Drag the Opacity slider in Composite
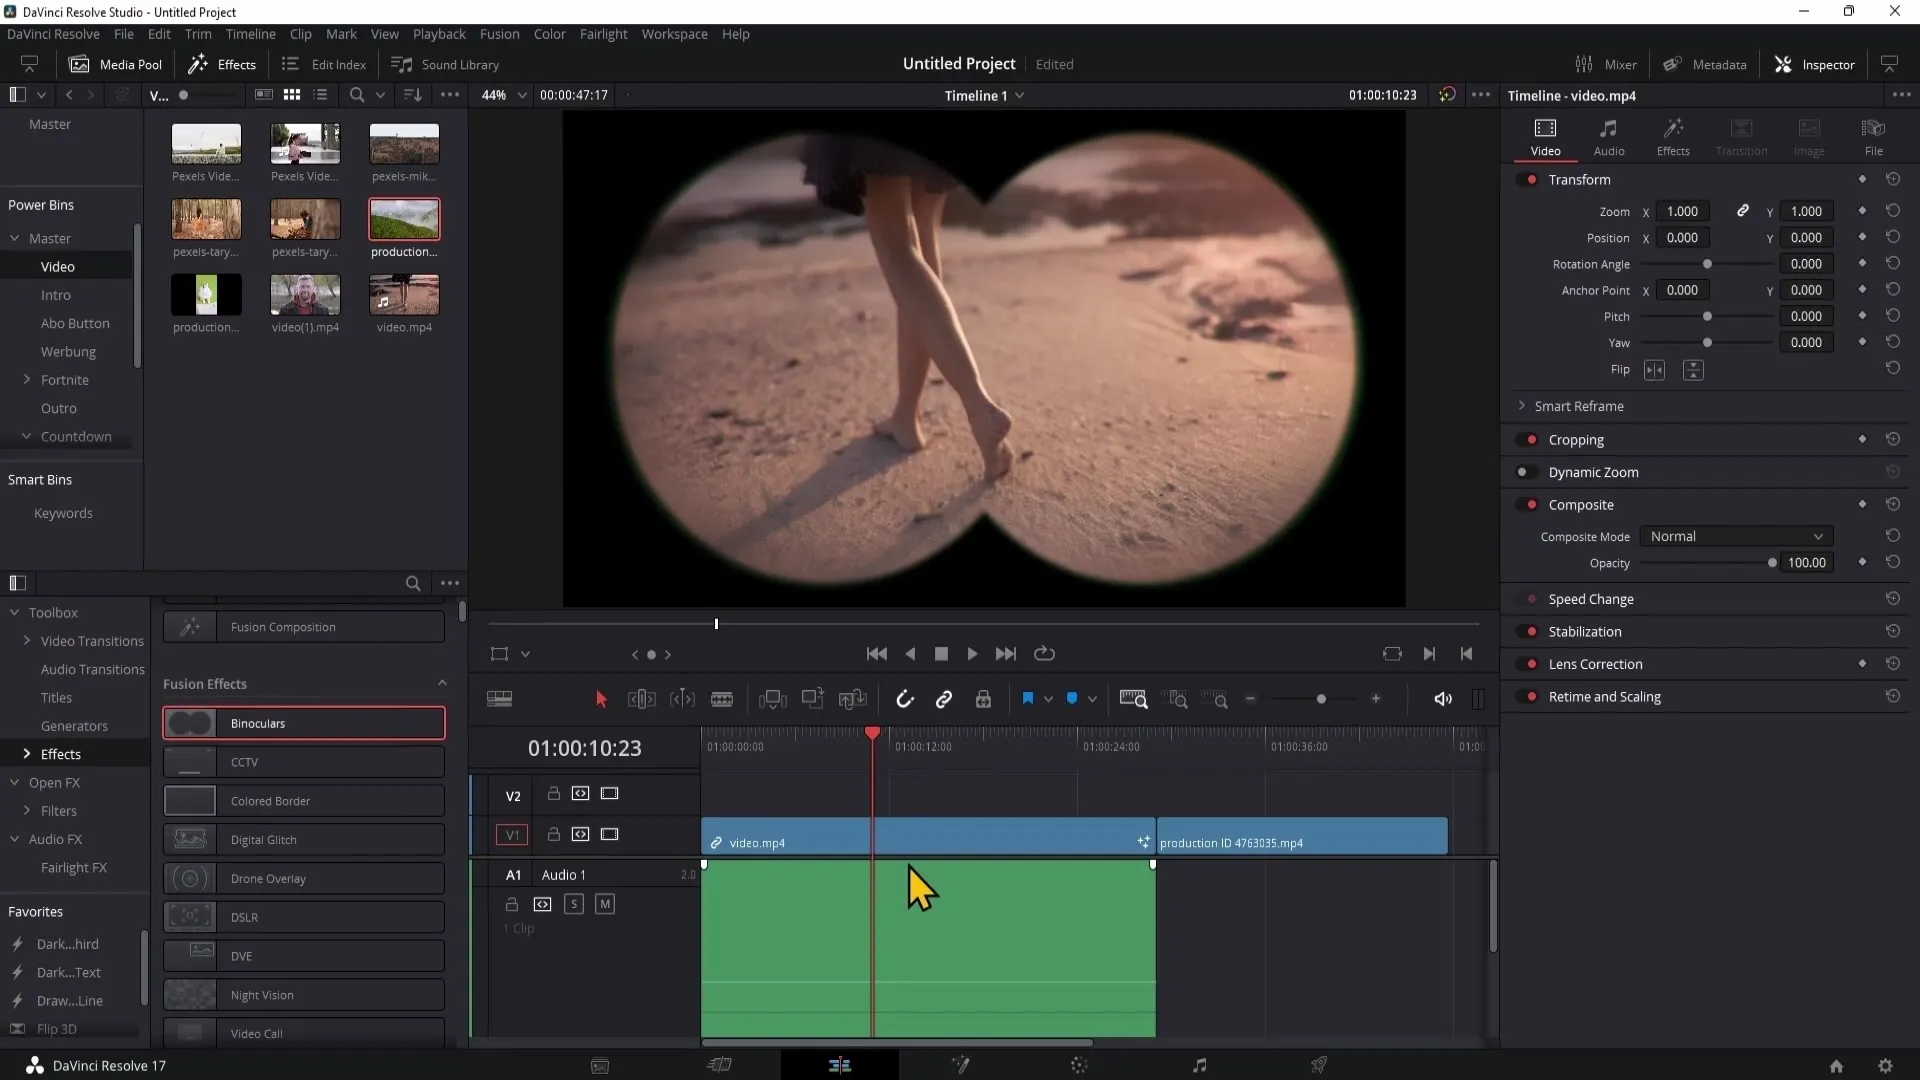This screenshot has width=1920, height=1080. point(1771,563)
